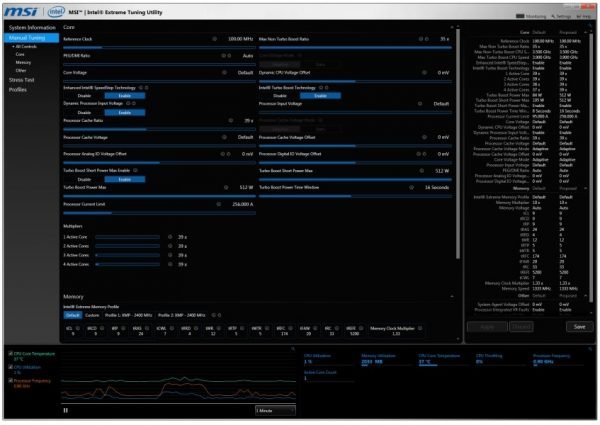600x425 pixels.
Task: Select Manual Tuning in the sidebar
Action: [31, 38]
